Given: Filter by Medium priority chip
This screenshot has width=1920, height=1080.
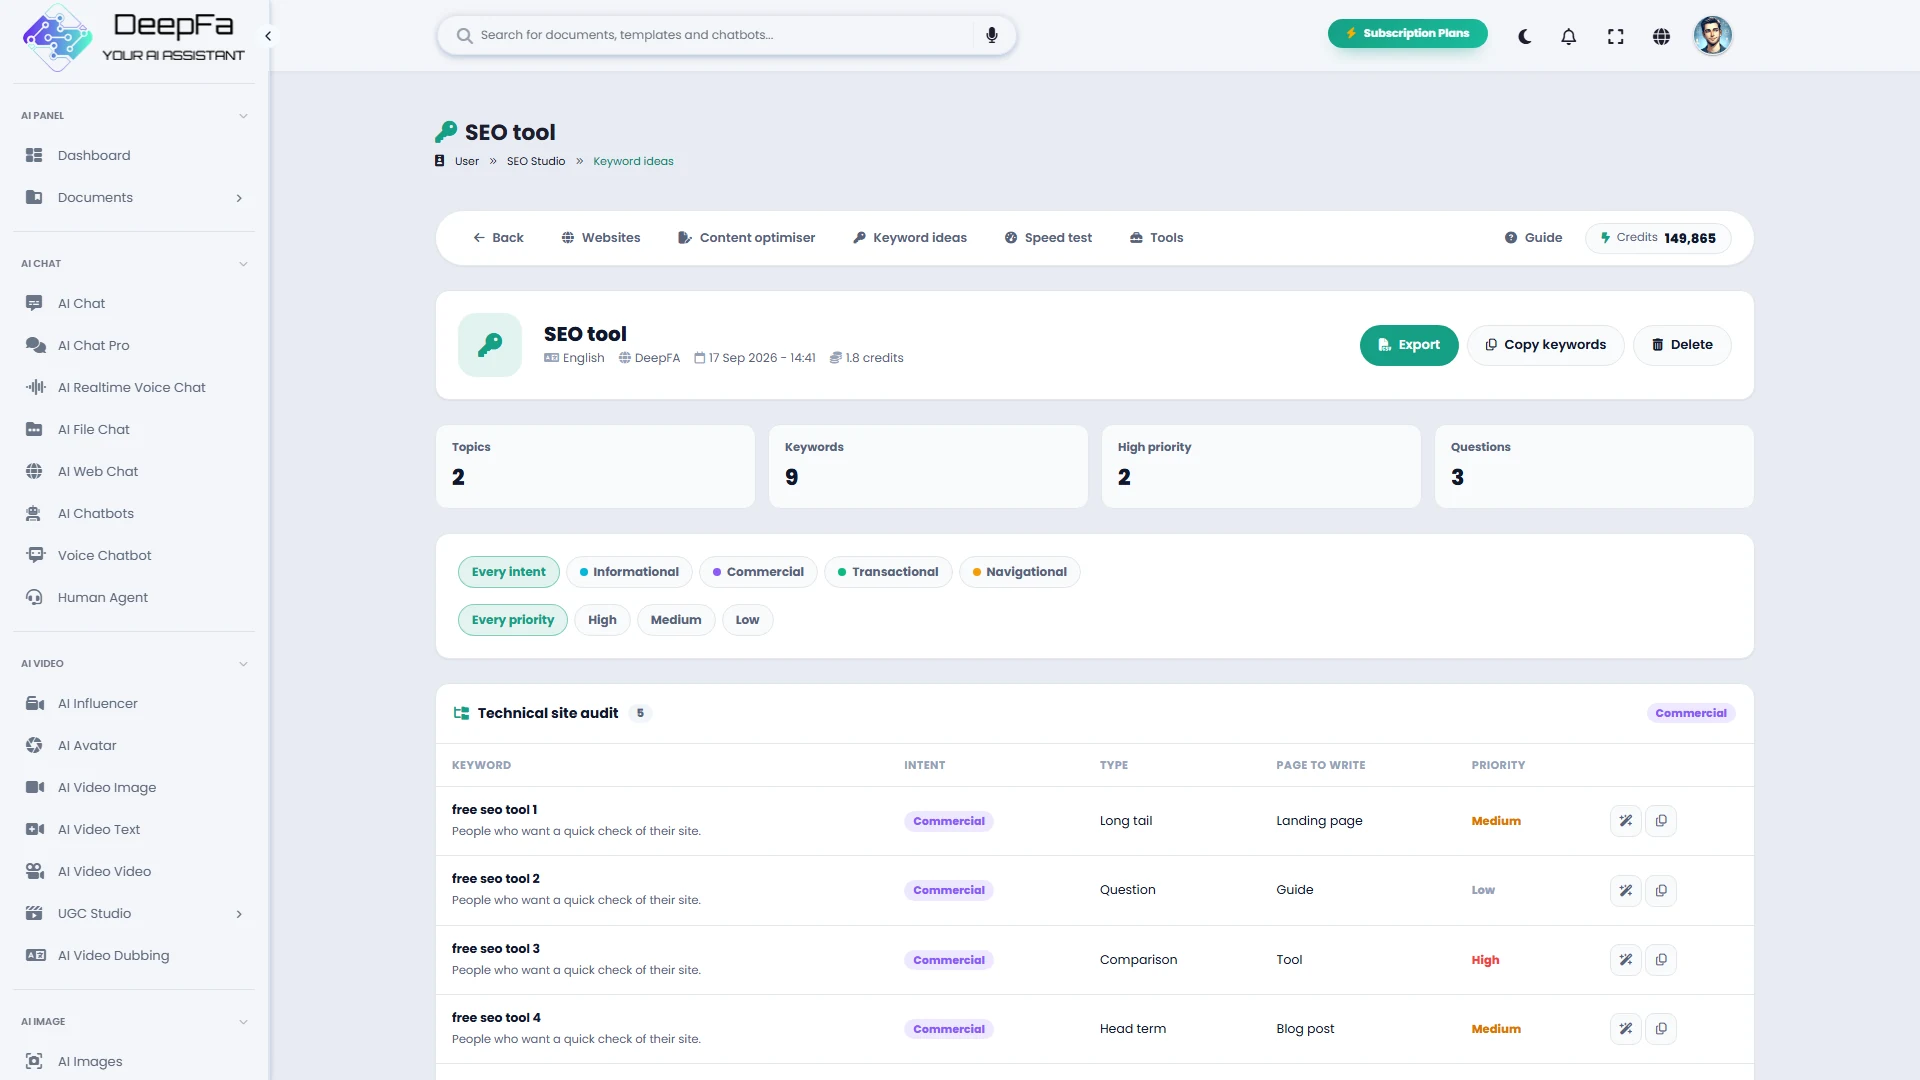Looking at the screenshot, I should click(676, 620).
